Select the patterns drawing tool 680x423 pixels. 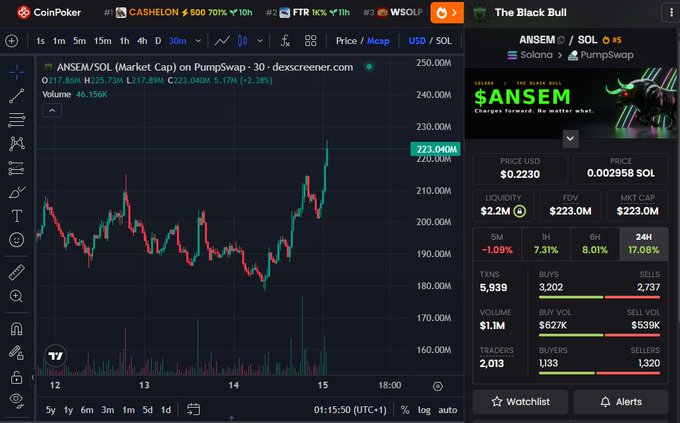coord(16,144)
